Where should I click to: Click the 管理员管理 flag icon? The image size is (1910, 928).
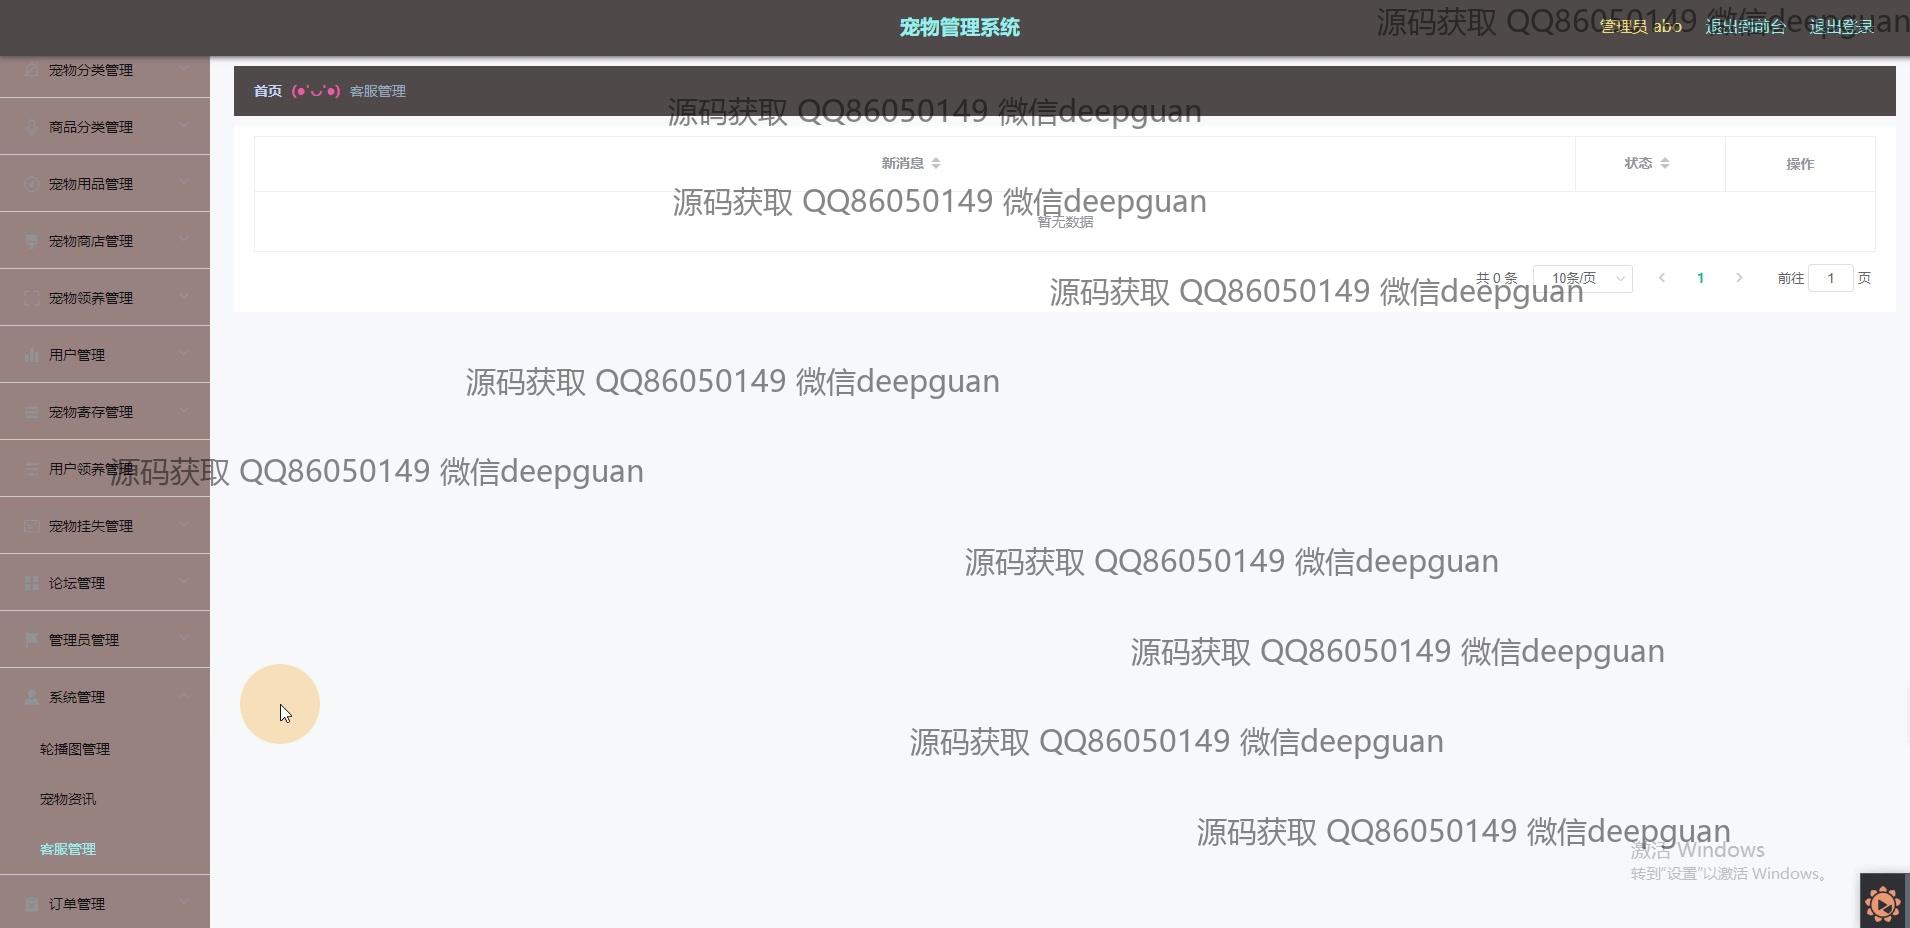(x=31, y=640)
